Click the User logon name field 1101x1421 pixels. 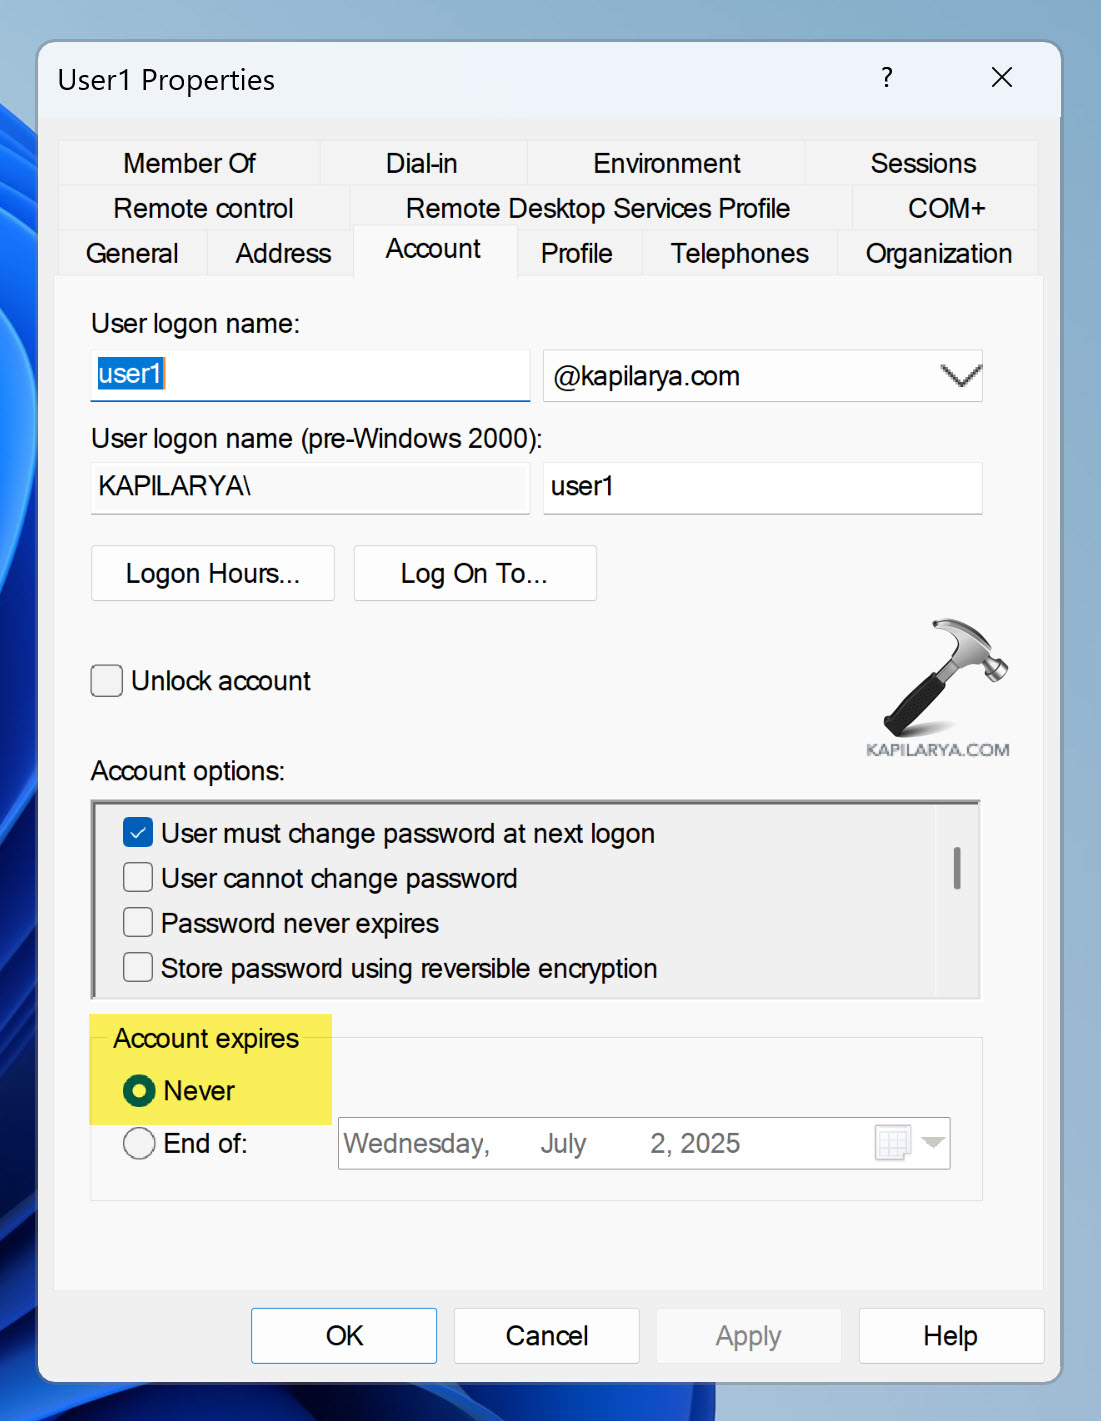point(310,375)
